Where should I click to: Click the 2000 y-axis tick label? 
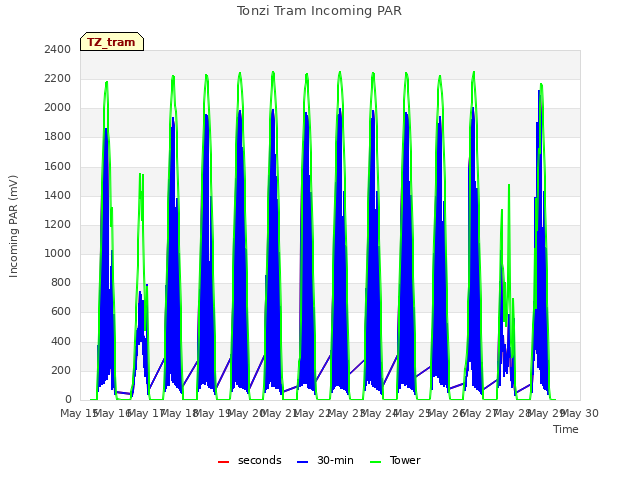(58, 108)
